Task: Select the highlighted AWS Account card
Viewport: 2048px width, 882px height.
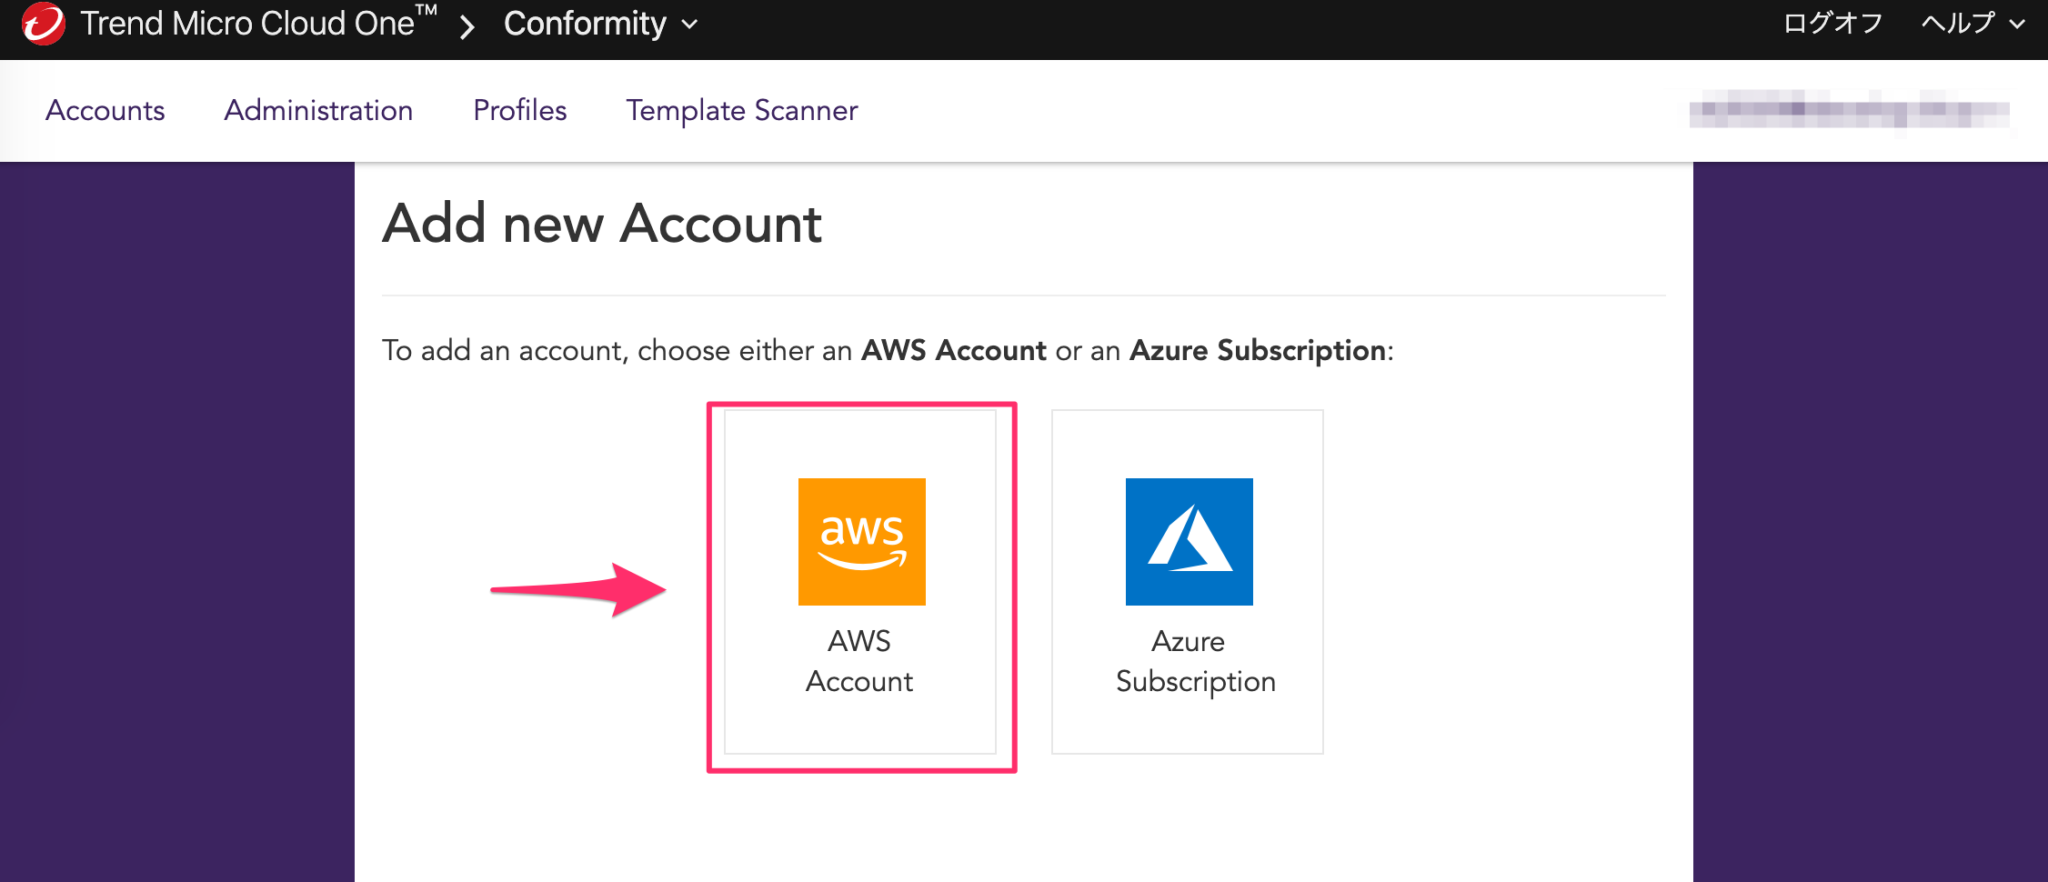Action: [x=860, y=580]
